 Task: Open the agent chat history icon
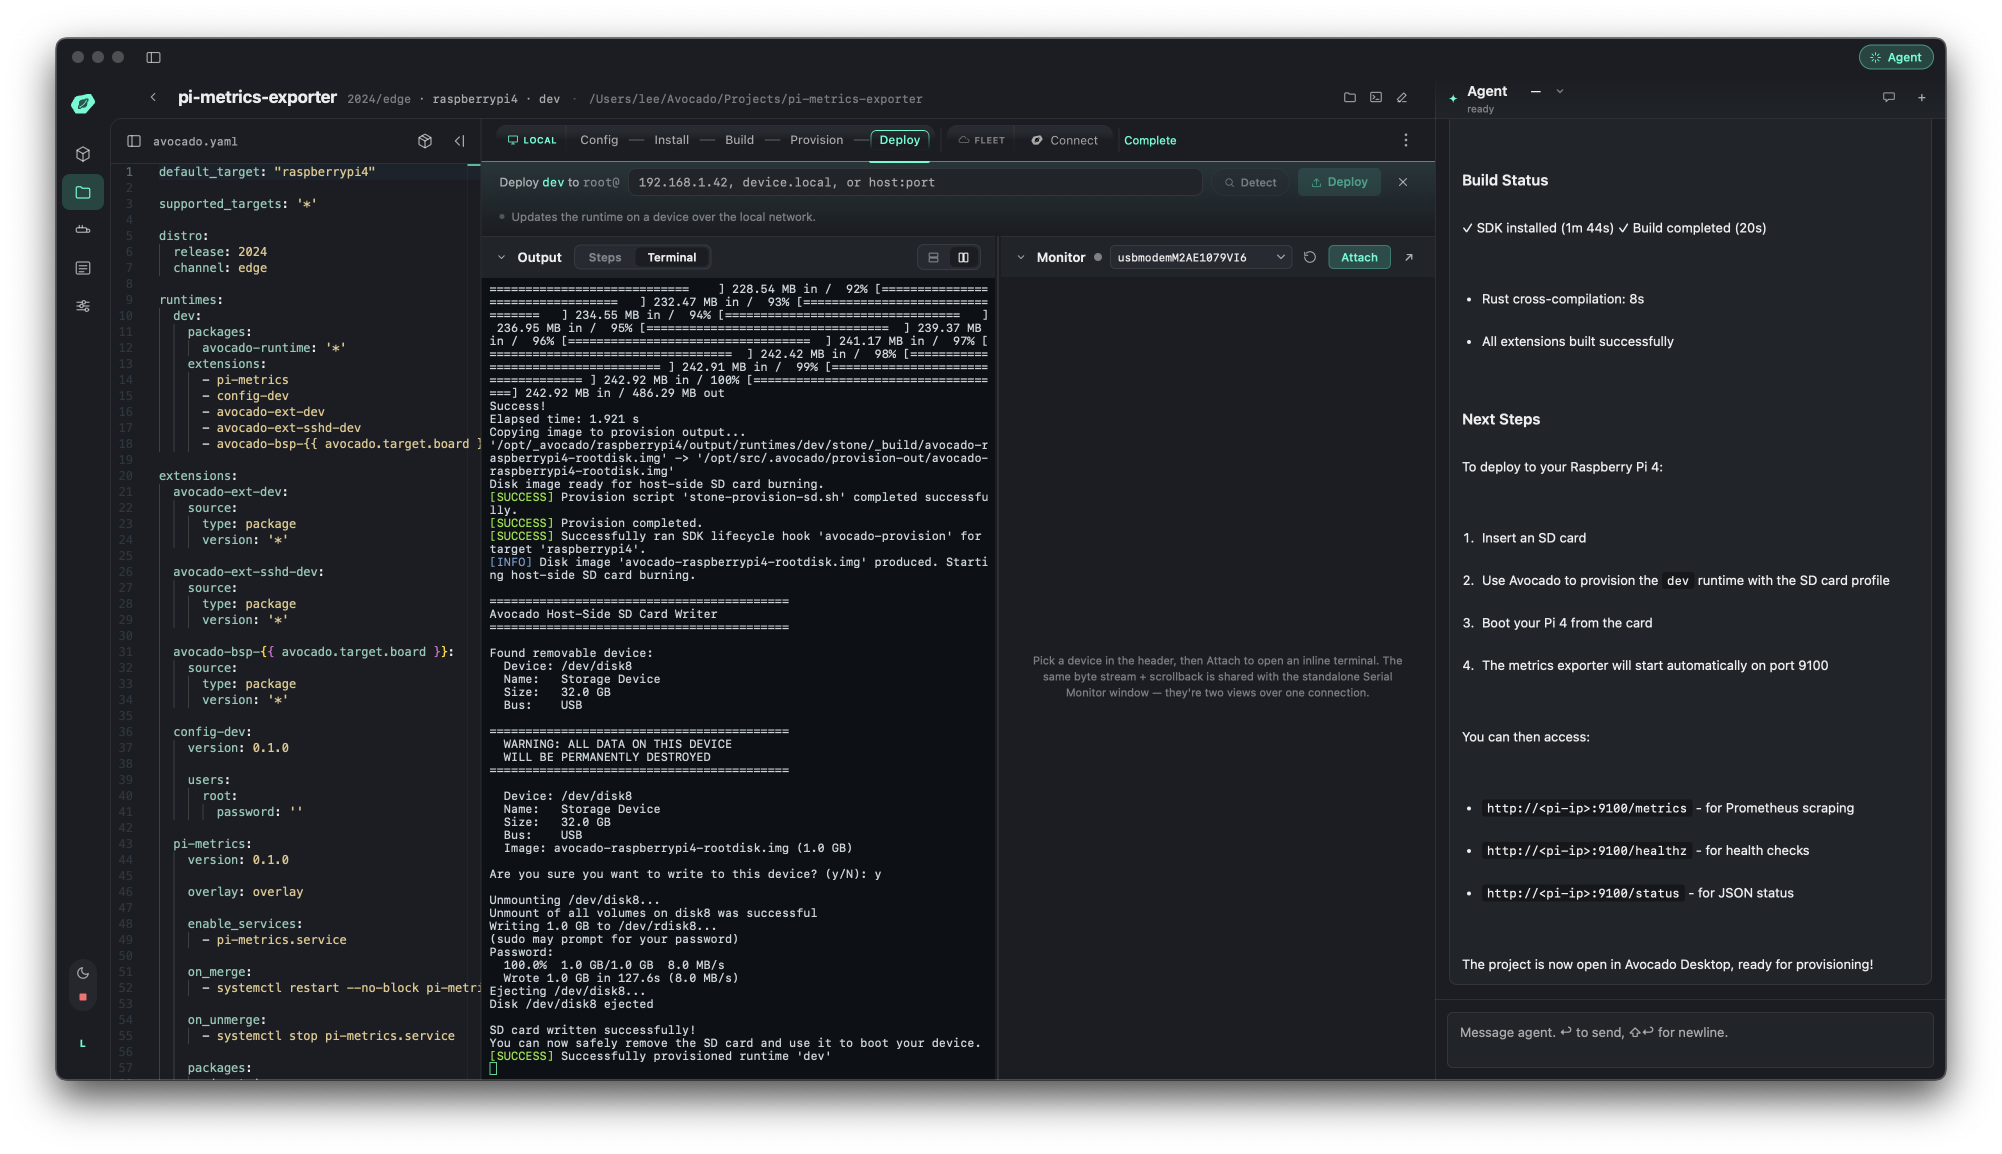click(x=1889, y=97)
